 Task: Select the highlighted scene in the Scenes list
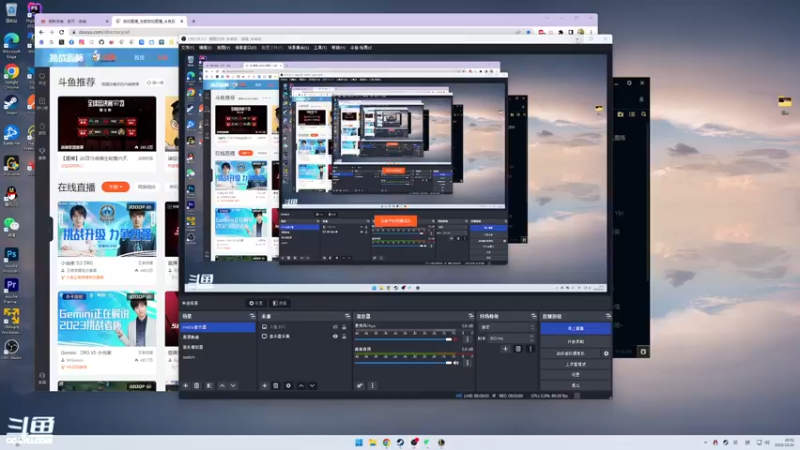point(218,327)
